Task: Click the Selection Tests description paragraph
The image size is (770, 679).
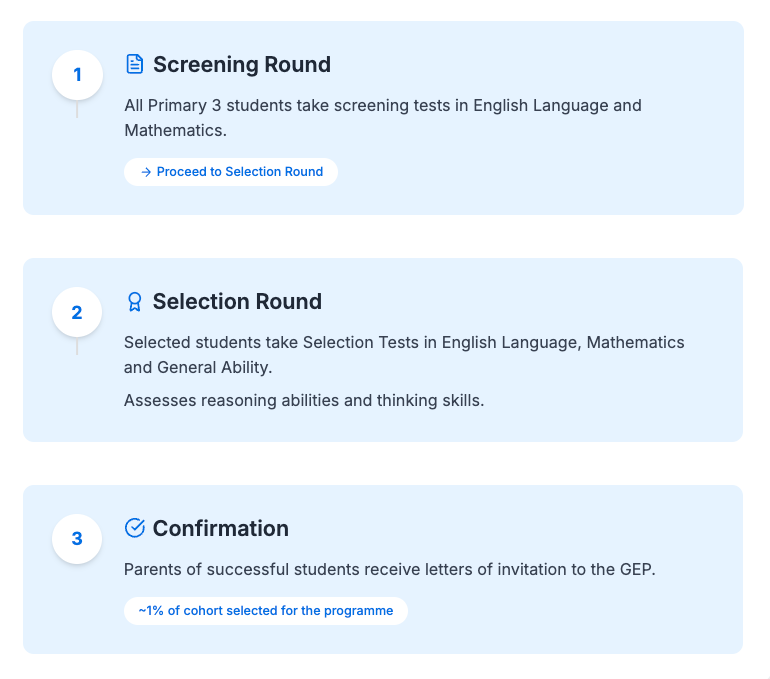Action: click(404, 354)
